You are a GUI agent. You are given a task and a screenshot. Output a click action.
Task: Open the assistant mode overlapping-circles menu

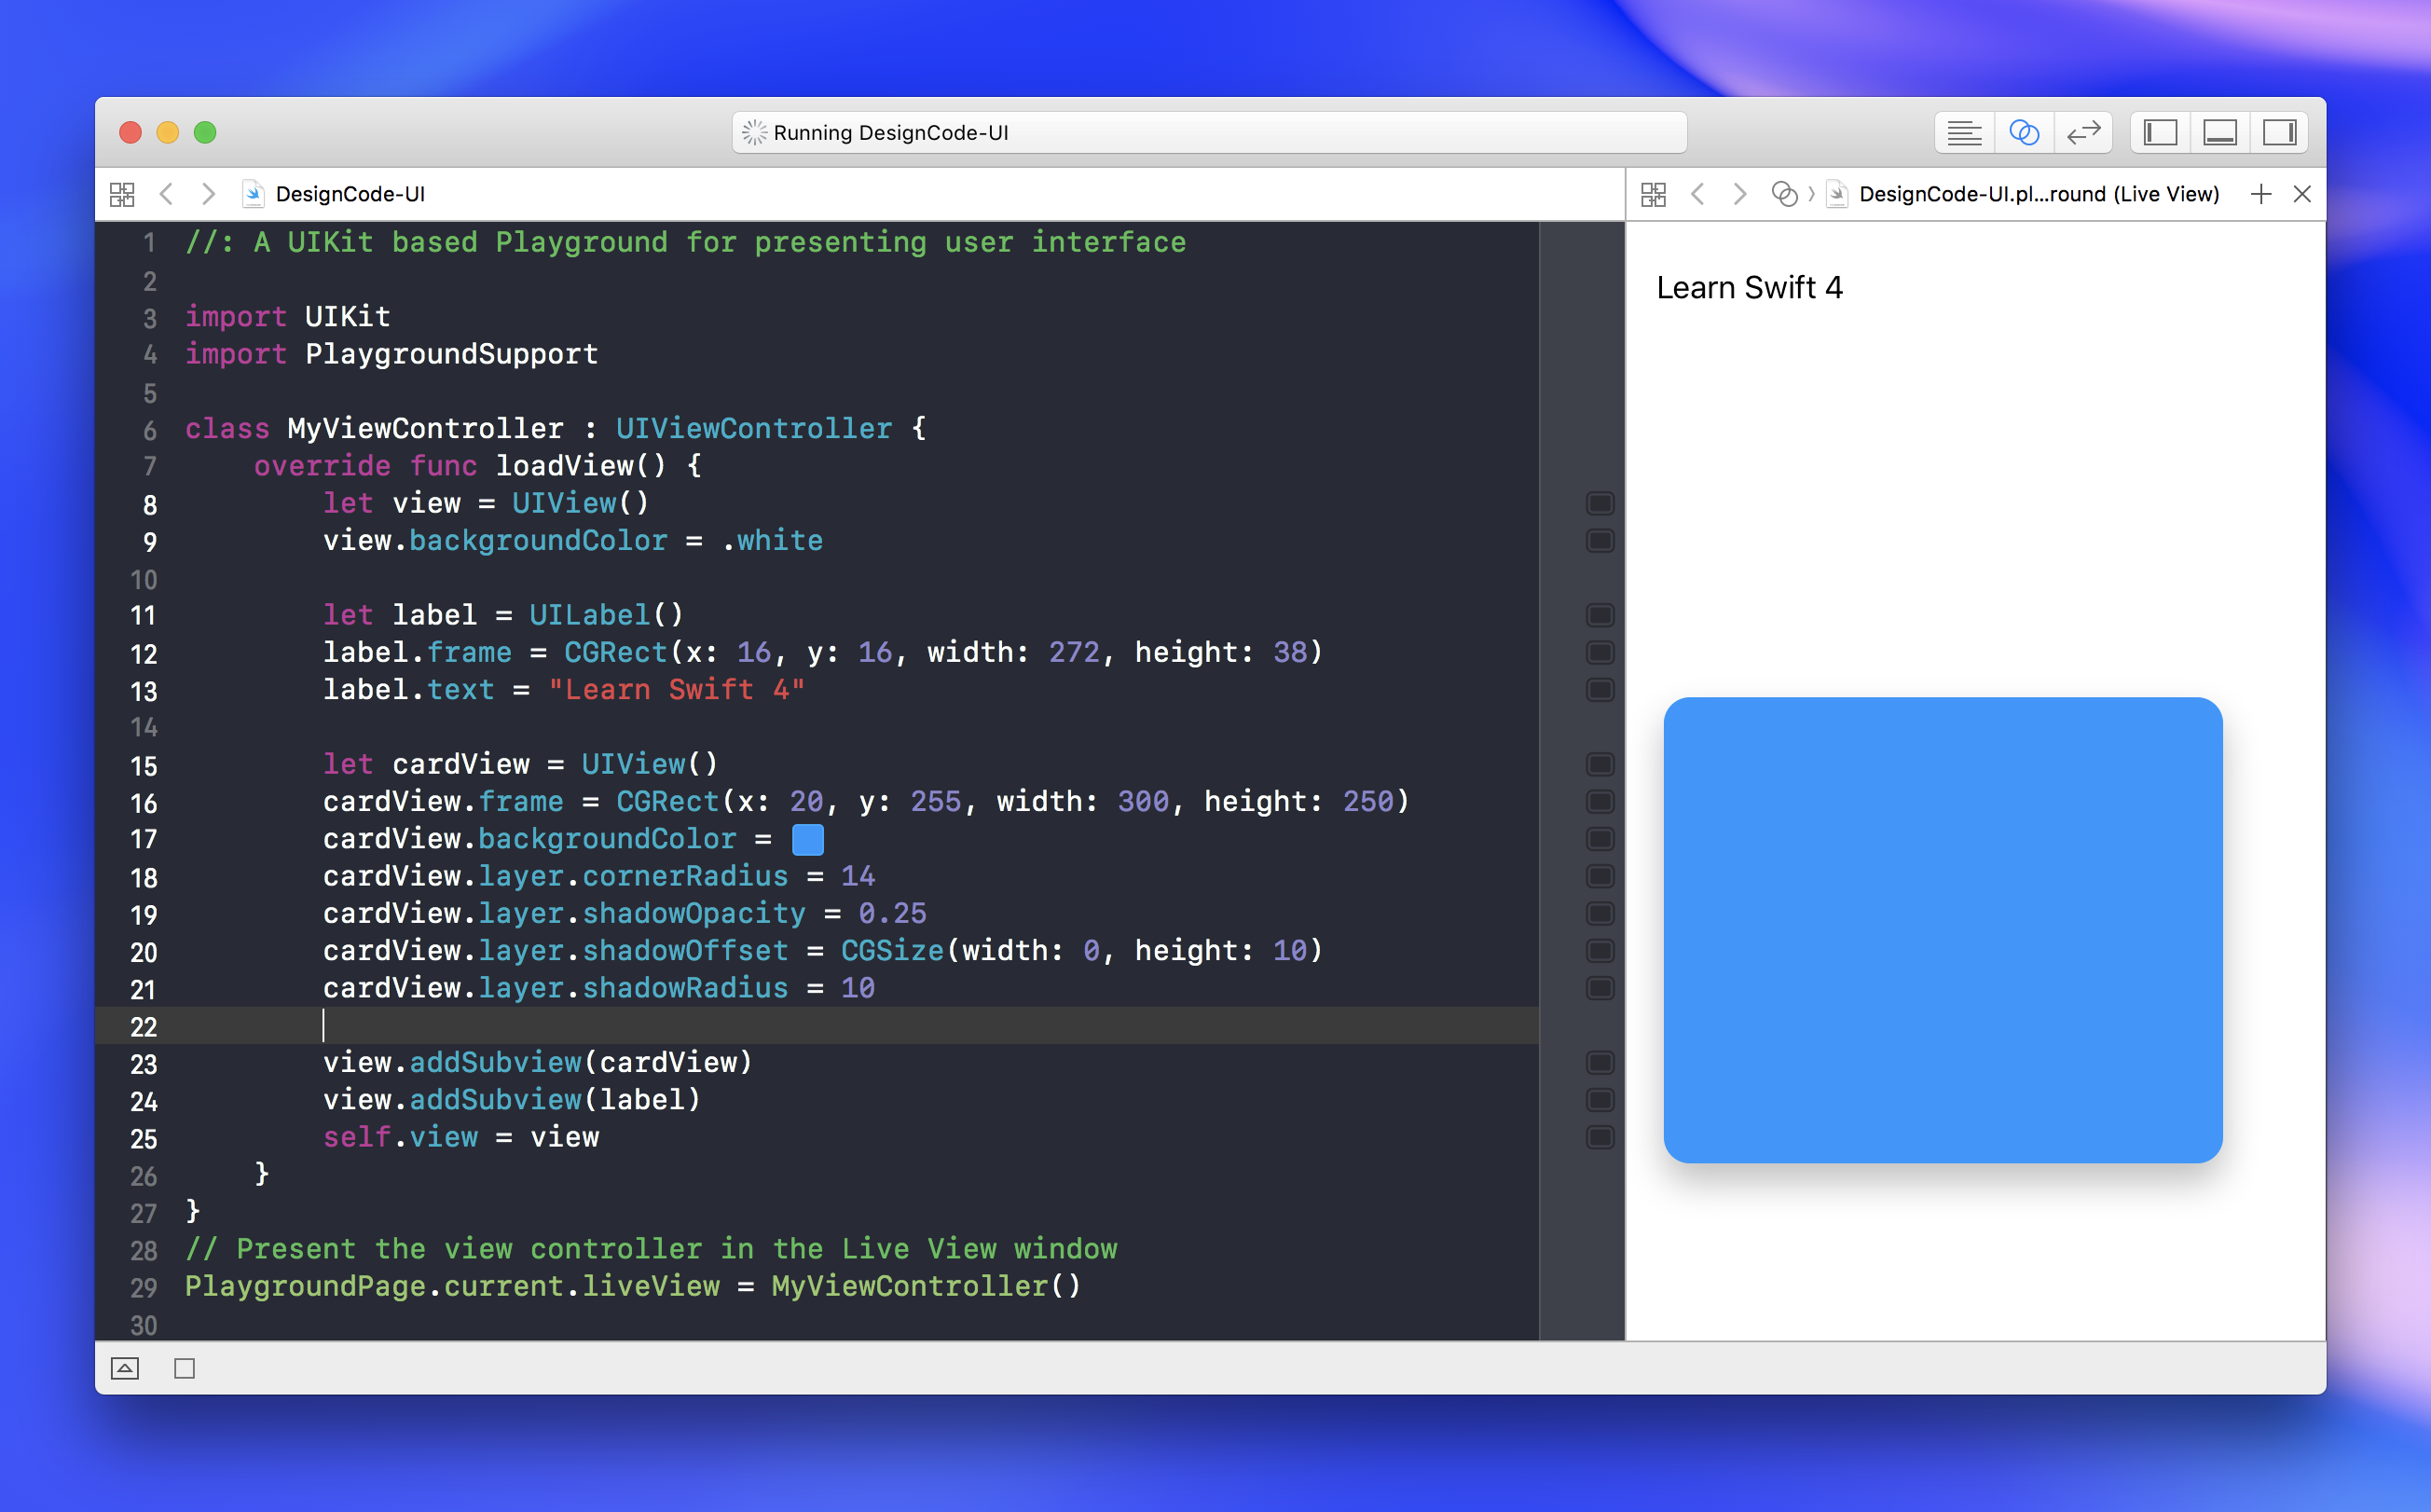1784,194
